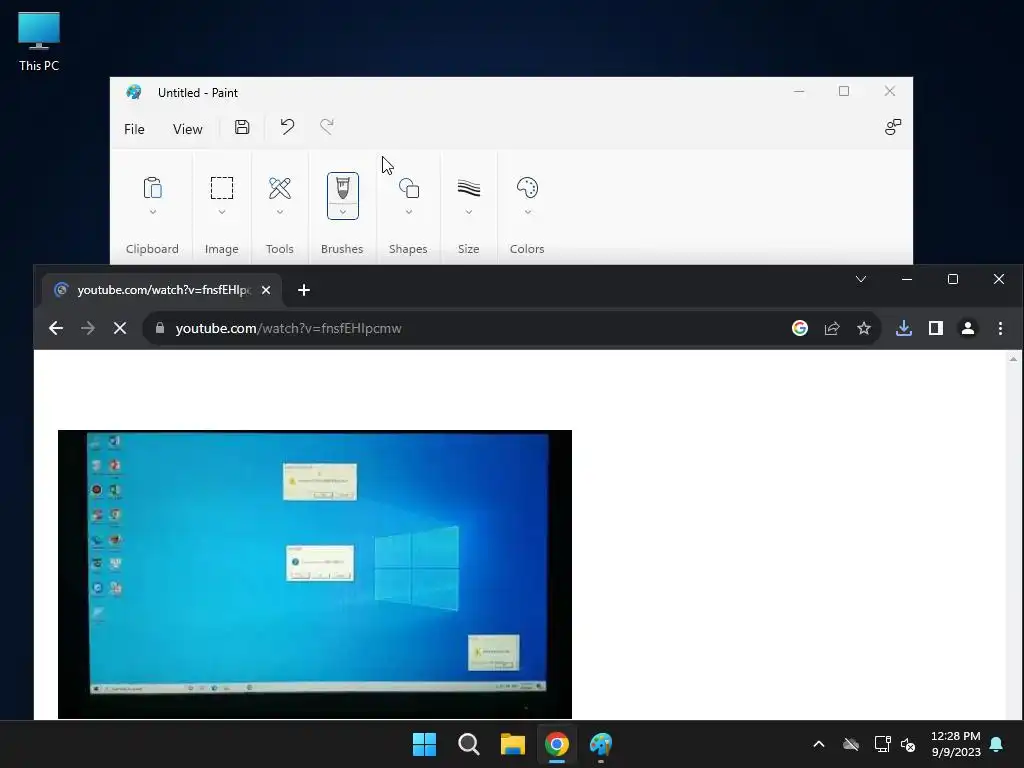The width and height of the screenshot is (1024, 768).
Task: Click the network status tray icon
Action: point(882,744)
